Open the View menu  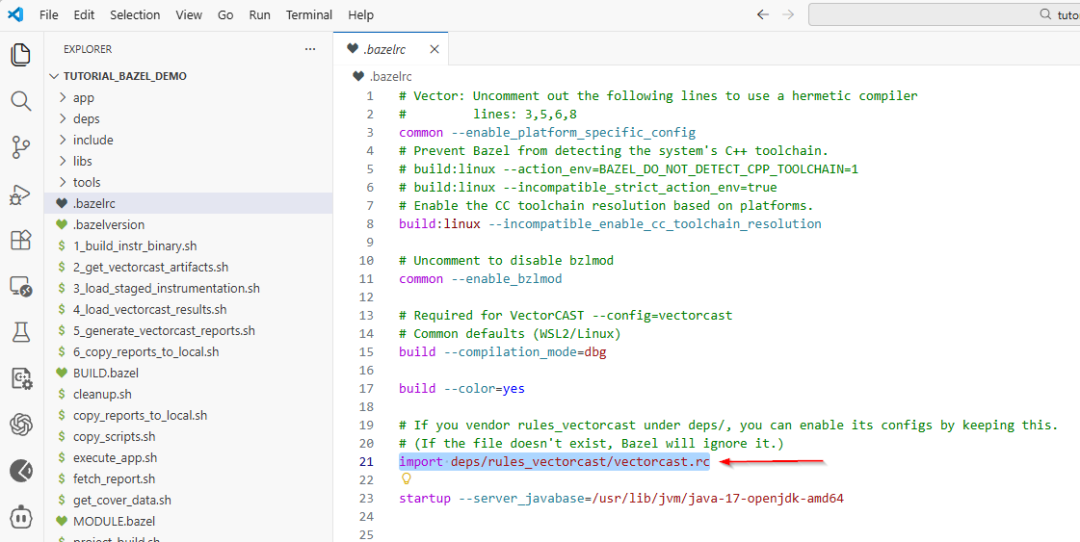click(189, 14)
